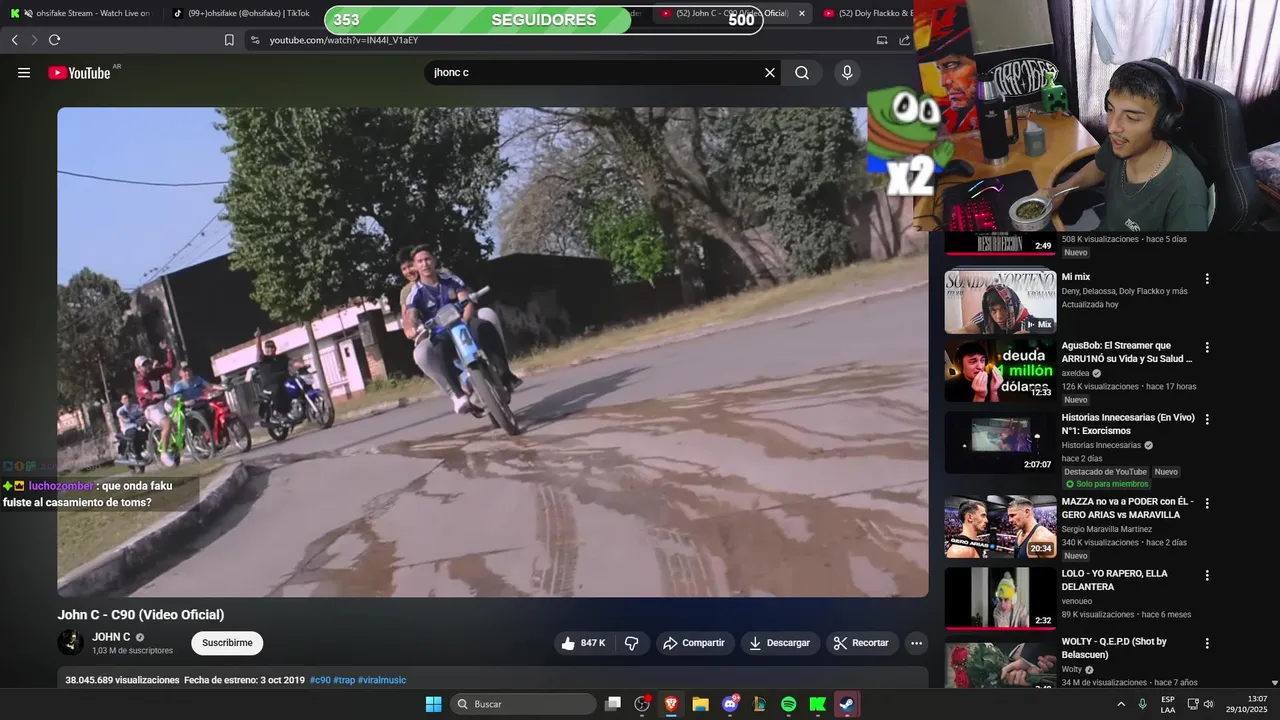Start voice search with microphone icon
The image size is (1280, 720).
click(847, 72)
